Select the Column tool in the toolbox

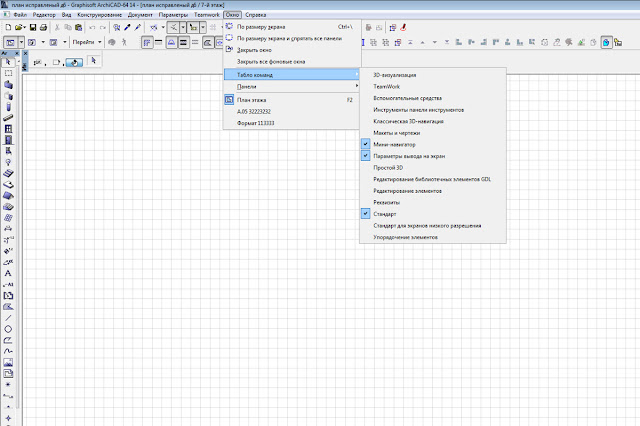coord(8,107)
